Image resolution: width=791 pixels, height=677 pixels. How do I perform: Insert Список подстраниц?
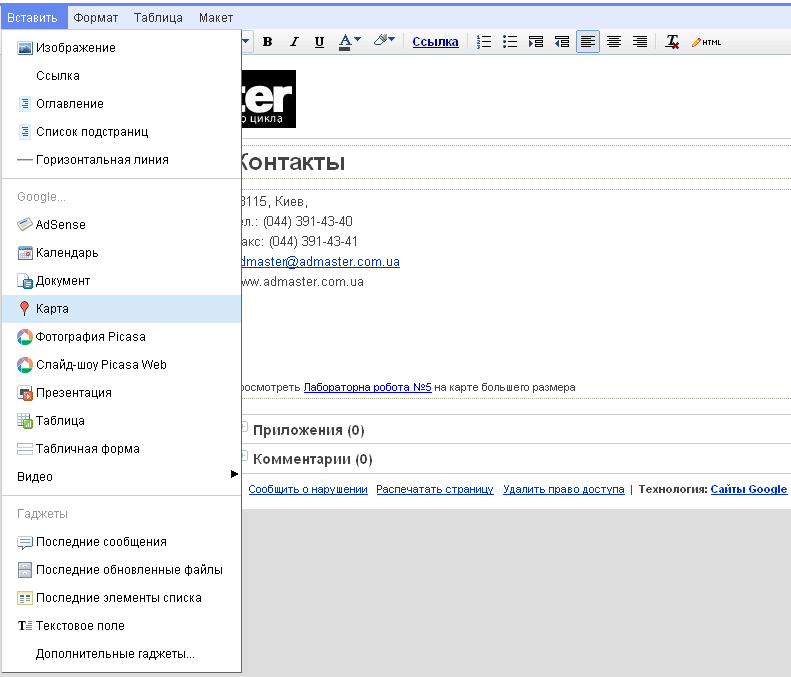[121, 132]
